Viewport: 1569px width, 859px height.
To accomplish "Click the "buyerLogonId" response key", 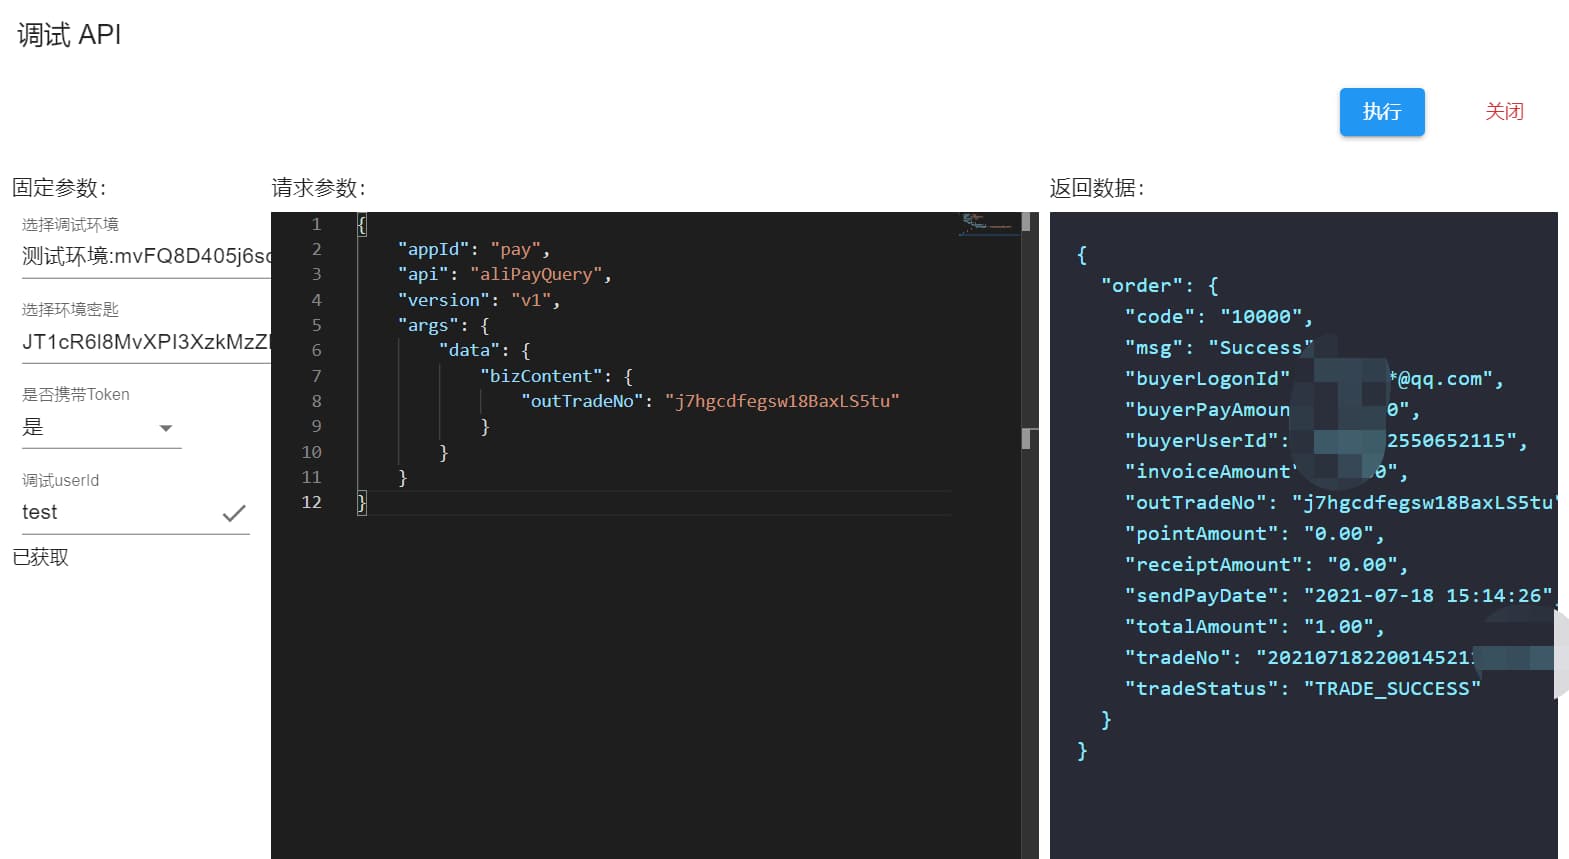I will click(x=1207, y=379).
